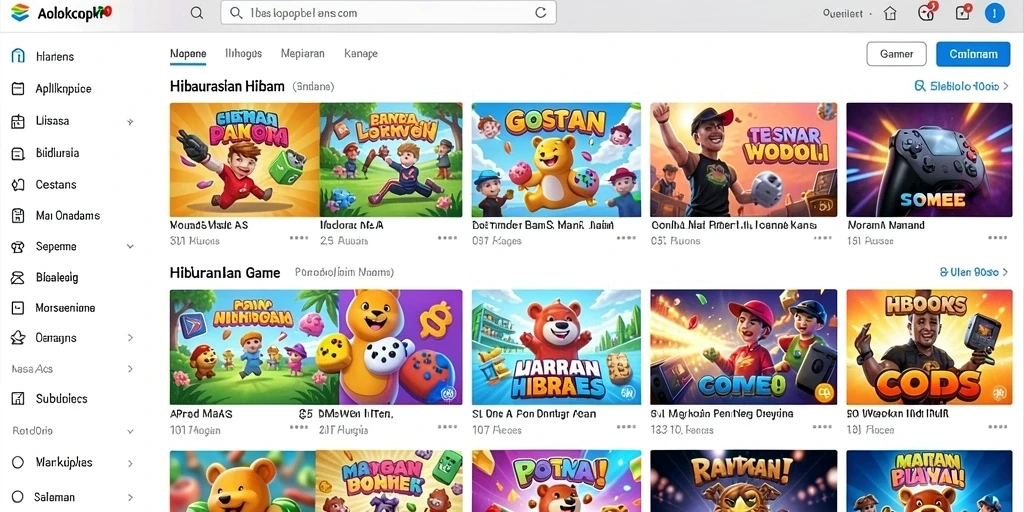Switch to the Ilihogus tab
Image resolution: width=1024 pixels, height=512 pixels.
[243, 54]
